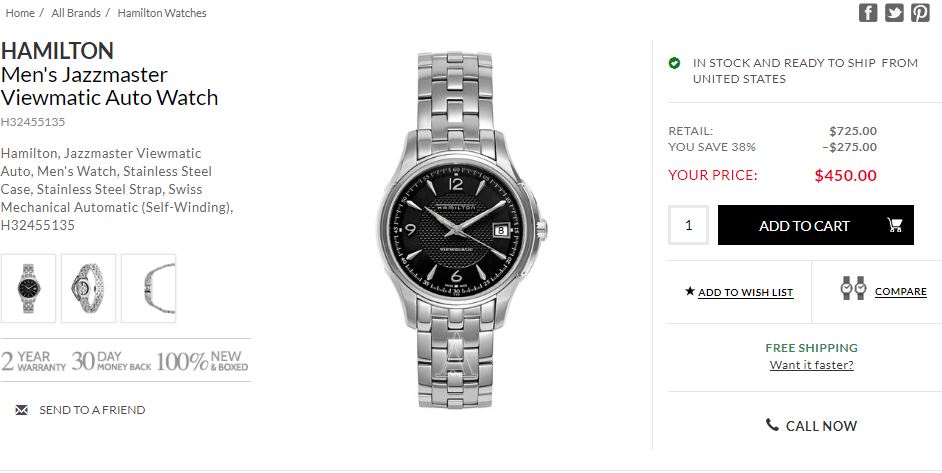This screenshot has height=473, width=942.
Task: Navigate to Hamilton Watches breadcrumb
Action: tap(162, 13)
